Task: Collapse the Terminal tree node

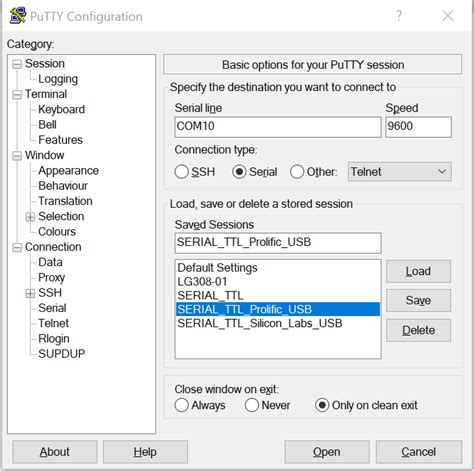Action: 17,95
